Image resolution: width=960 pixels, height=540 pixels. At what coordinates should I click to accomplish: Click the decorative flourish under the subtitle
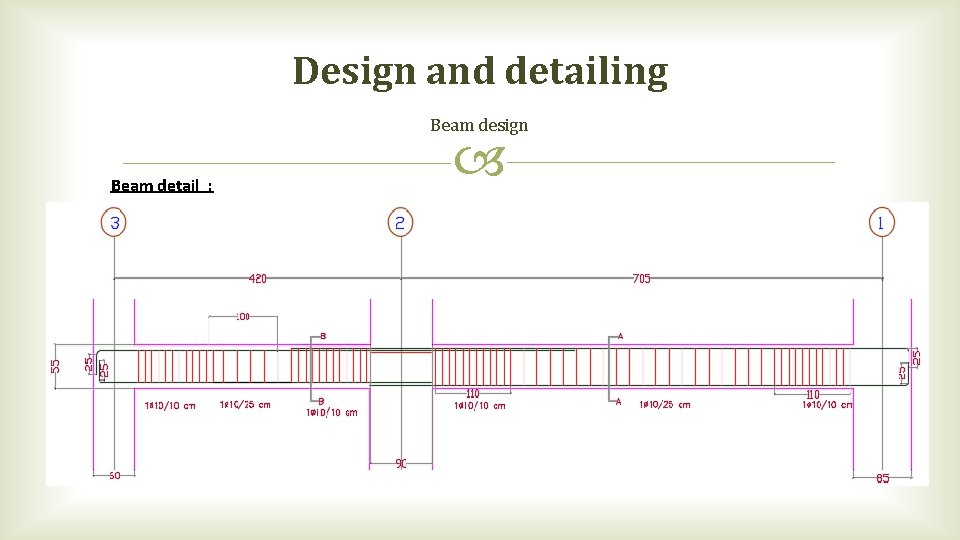pos(479,161)
